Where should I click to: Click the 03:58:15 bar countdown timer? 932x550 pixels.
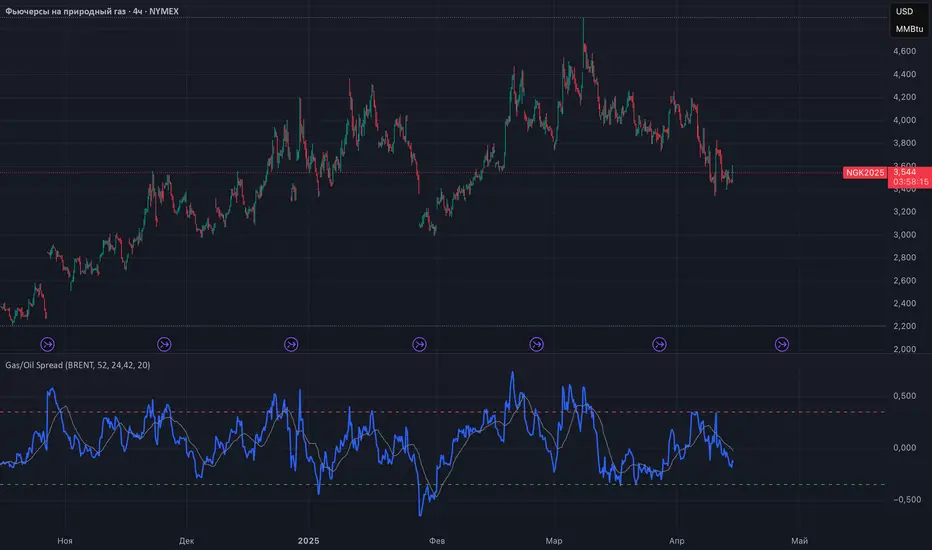pos(910,182)
